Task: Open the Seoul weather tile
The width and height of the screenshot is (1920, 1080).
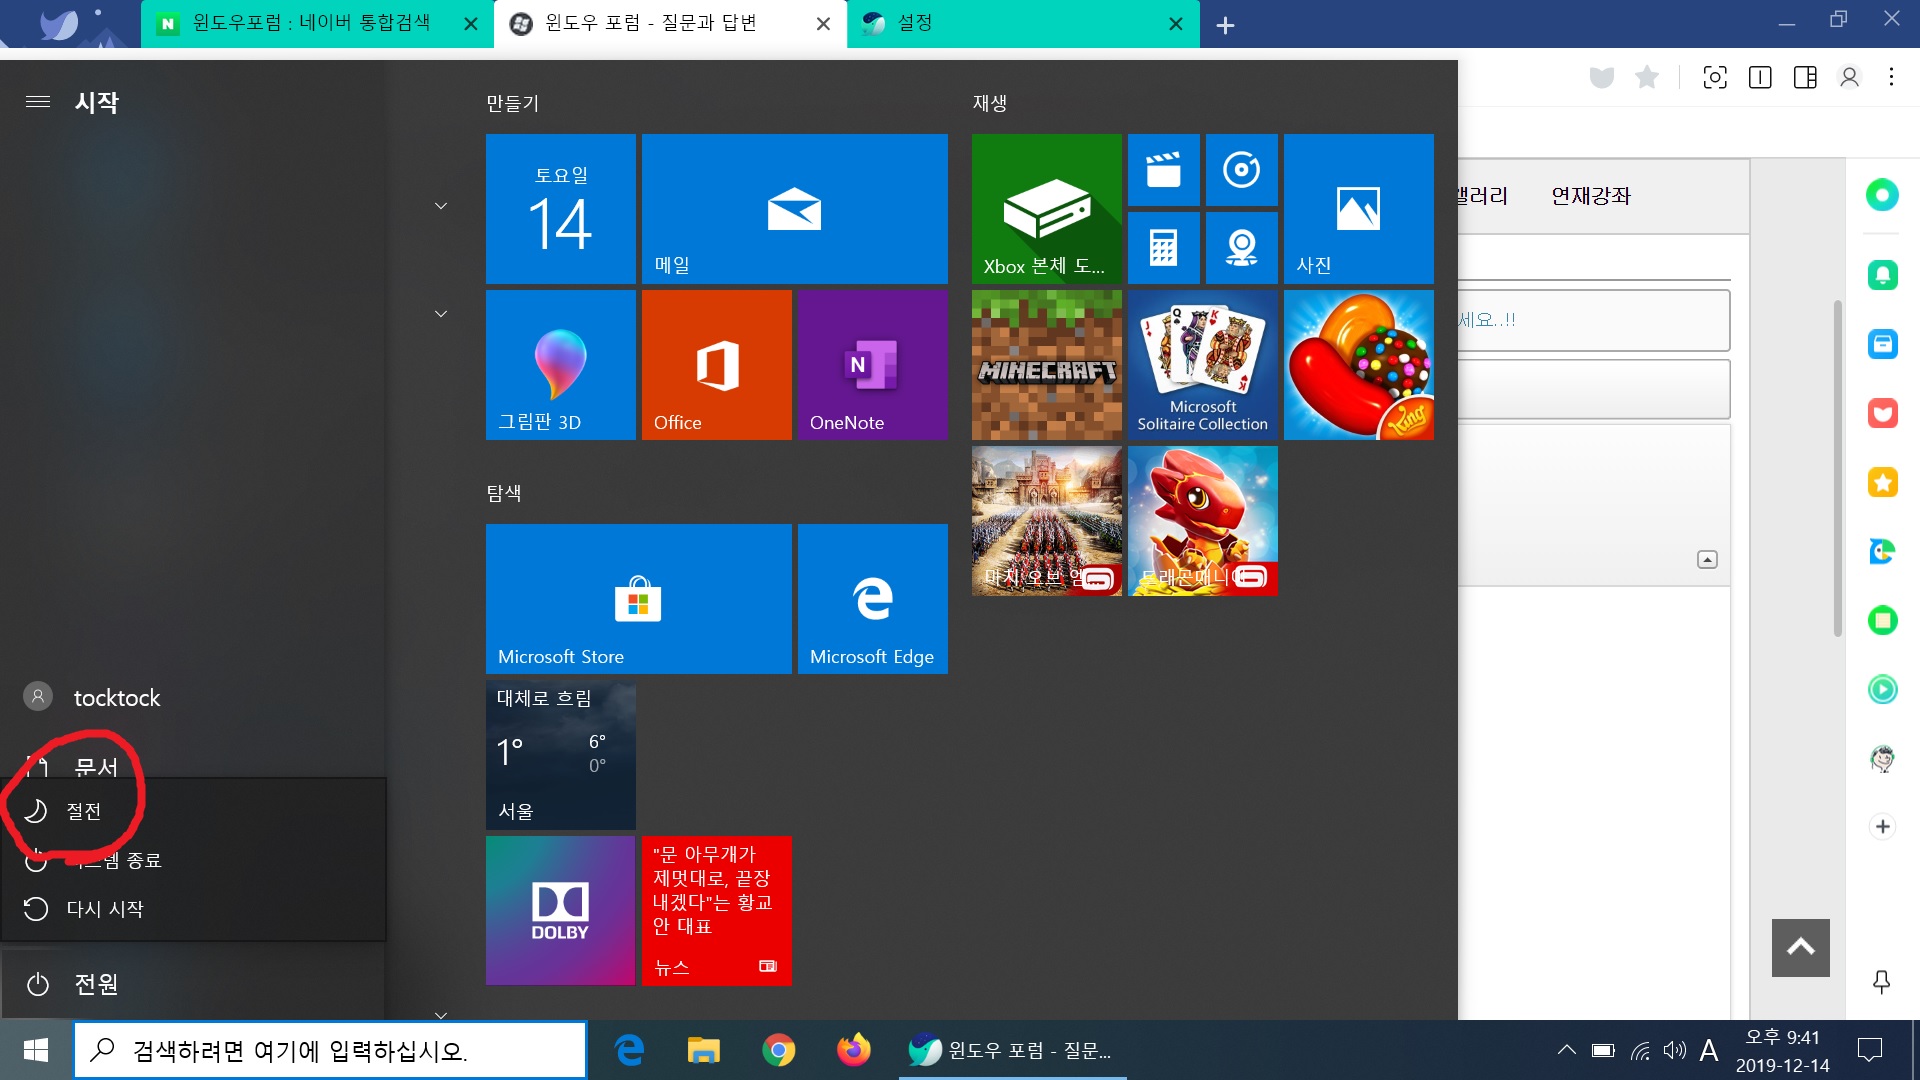Action: coord(560,755)
